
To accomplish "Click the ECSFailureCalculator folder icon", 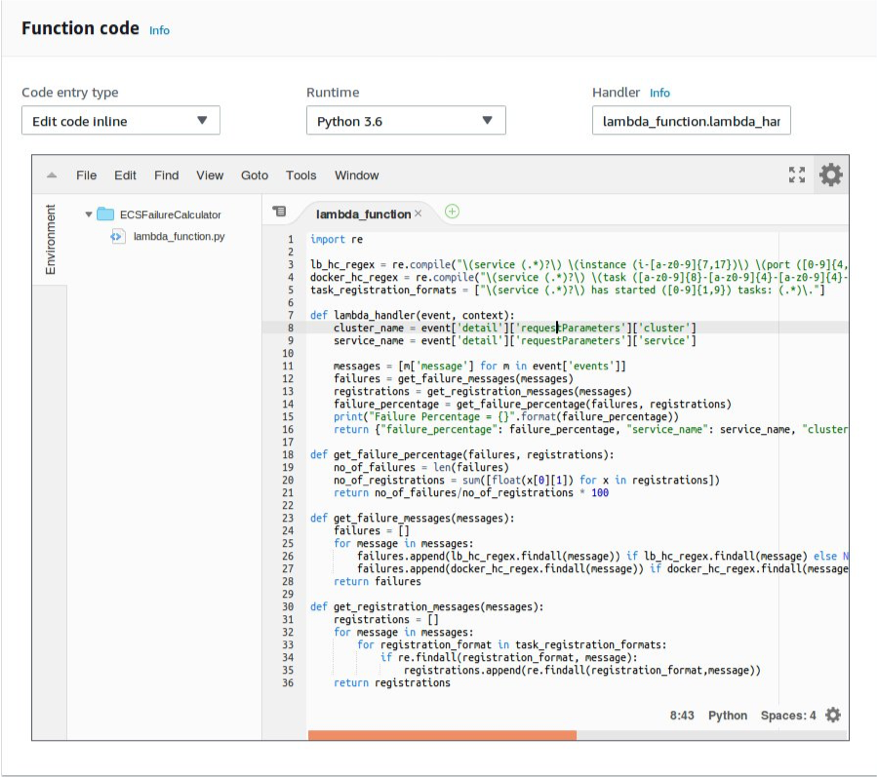I will [x=105, y=214].
